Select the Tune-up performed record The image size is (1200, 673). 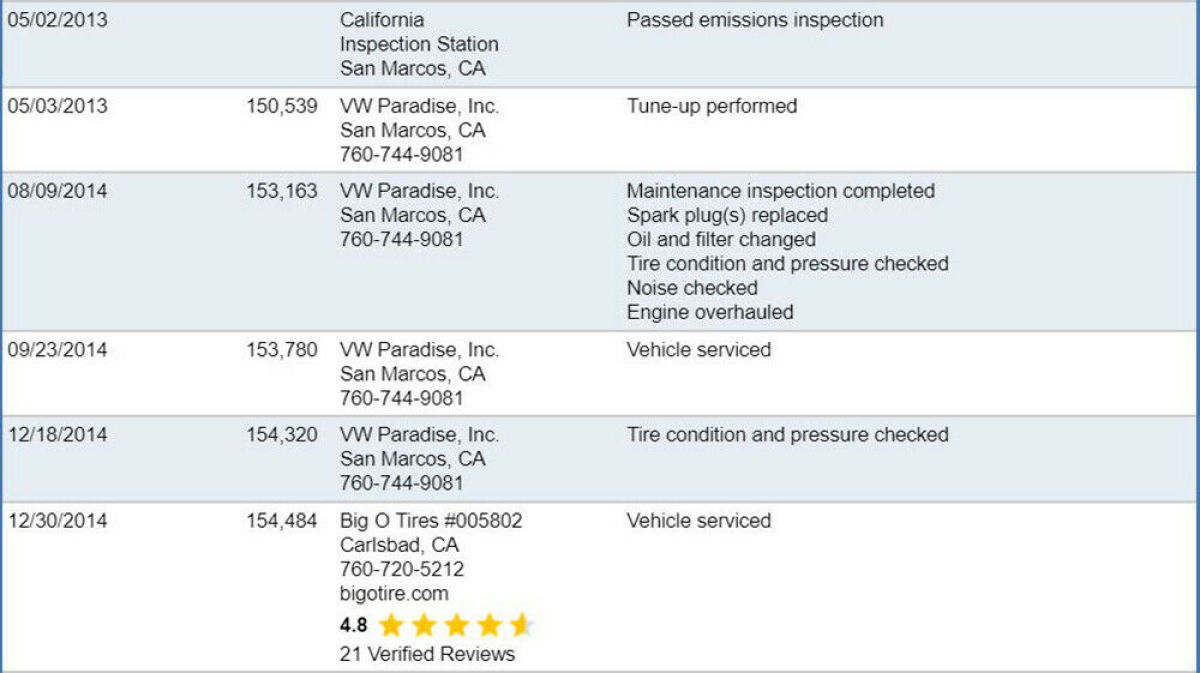click(x=712, y=106)
